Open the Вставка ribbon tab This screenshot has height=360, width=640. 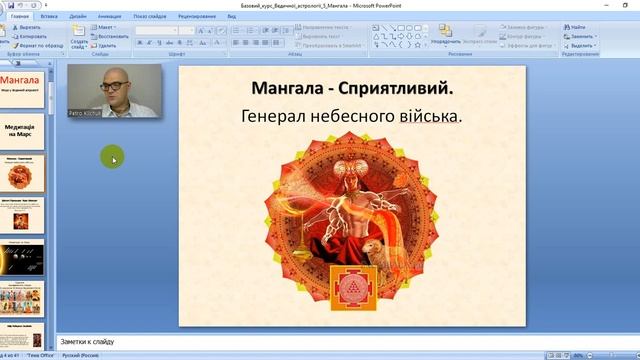pyautogui.click(x=49, y=16)
